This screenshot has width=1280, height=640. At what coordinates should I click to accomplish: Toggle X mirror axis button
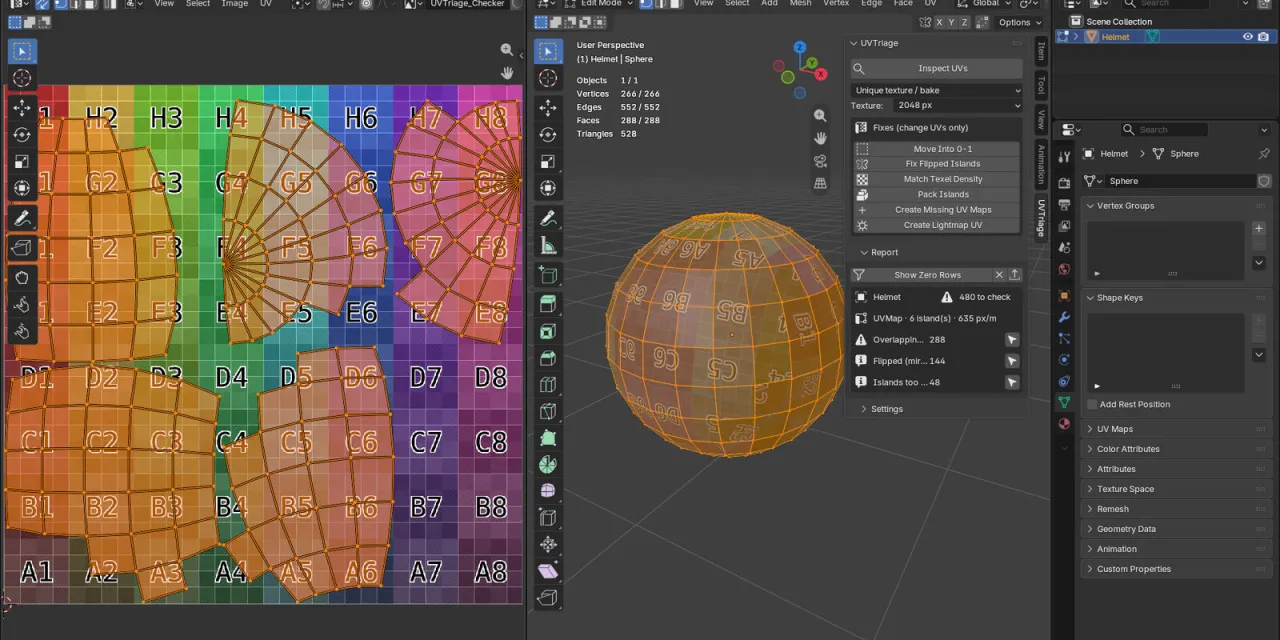938,22
